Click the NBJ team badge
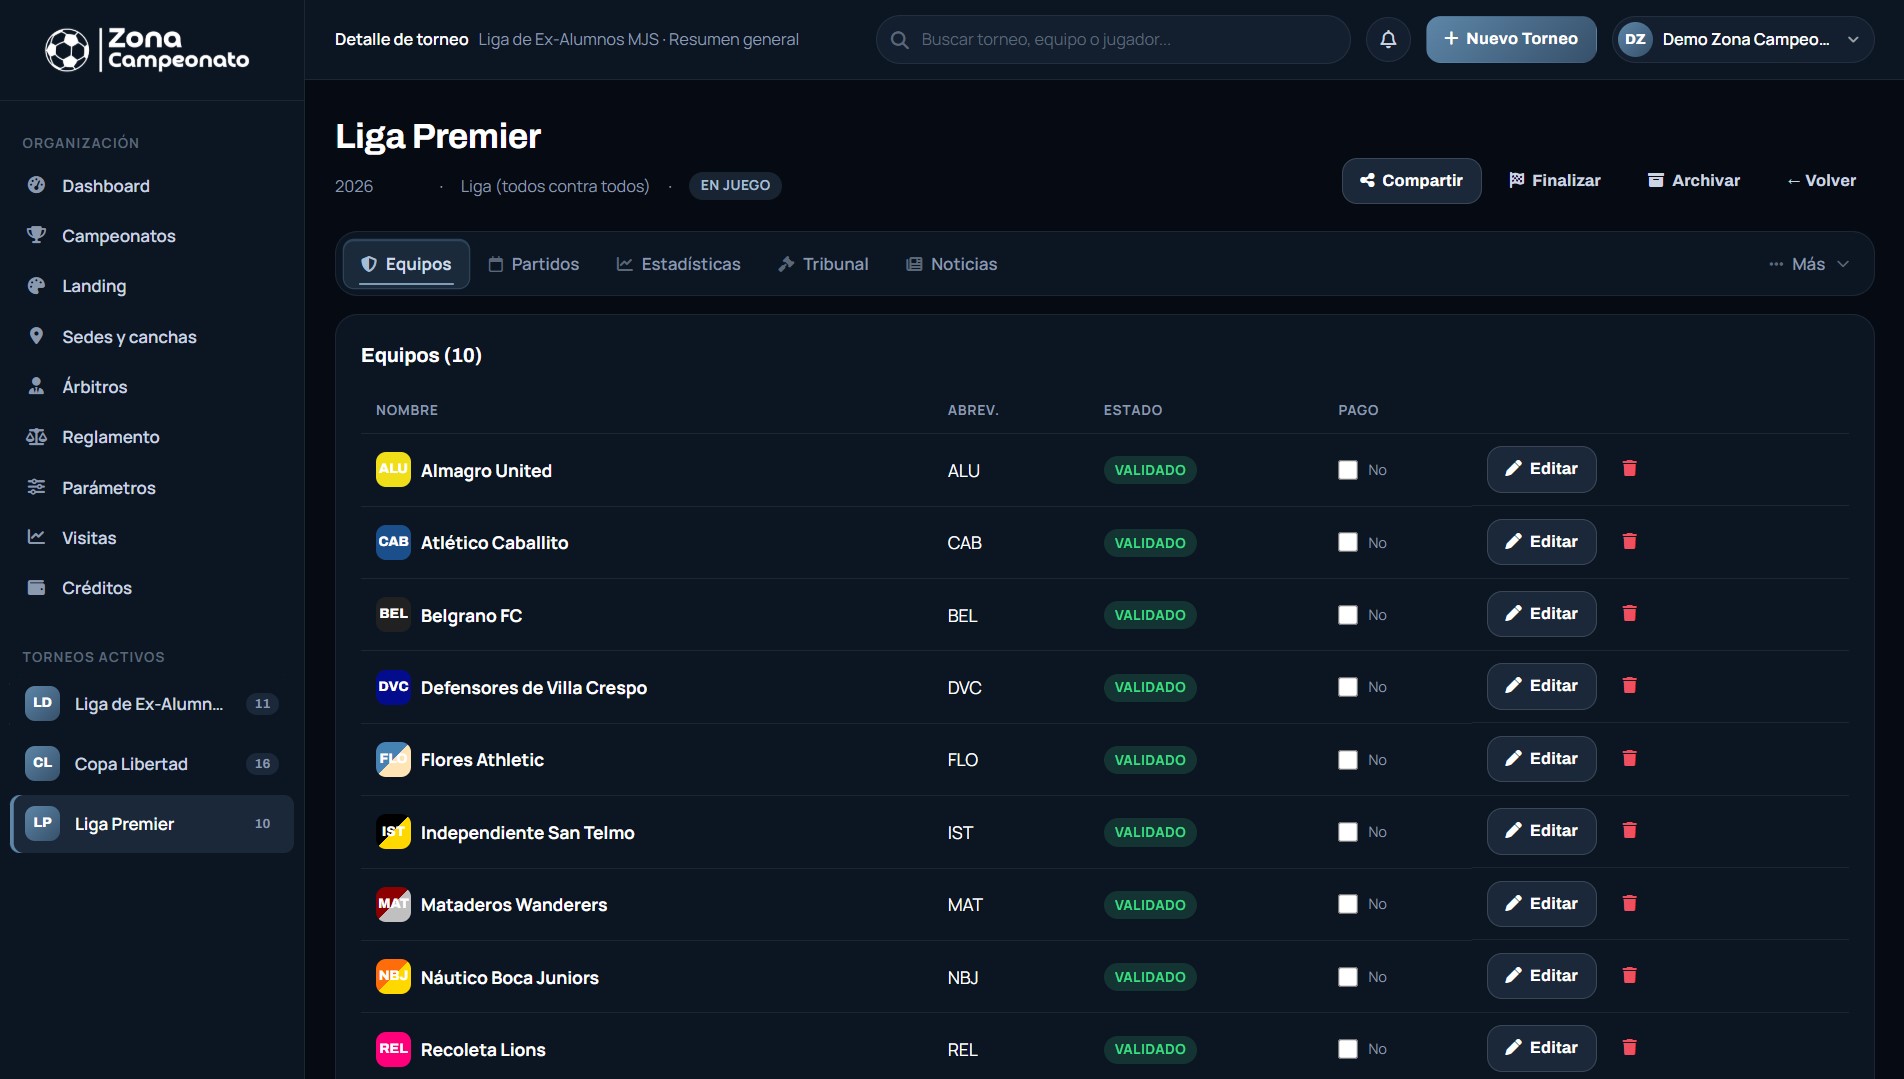Viewport: 1904px width, 1079px height. (x=393, y=976)
